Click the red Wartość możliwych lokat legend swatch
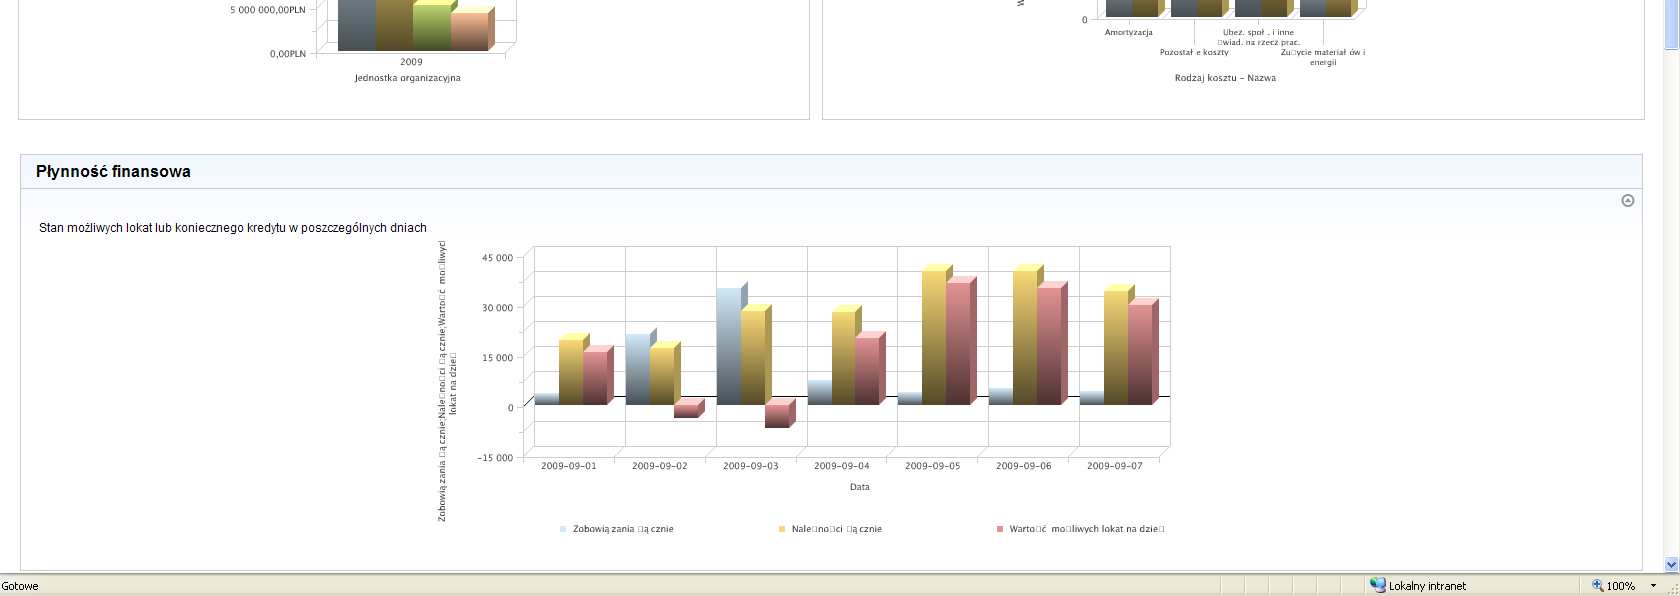 click(x=1000, y=529)
